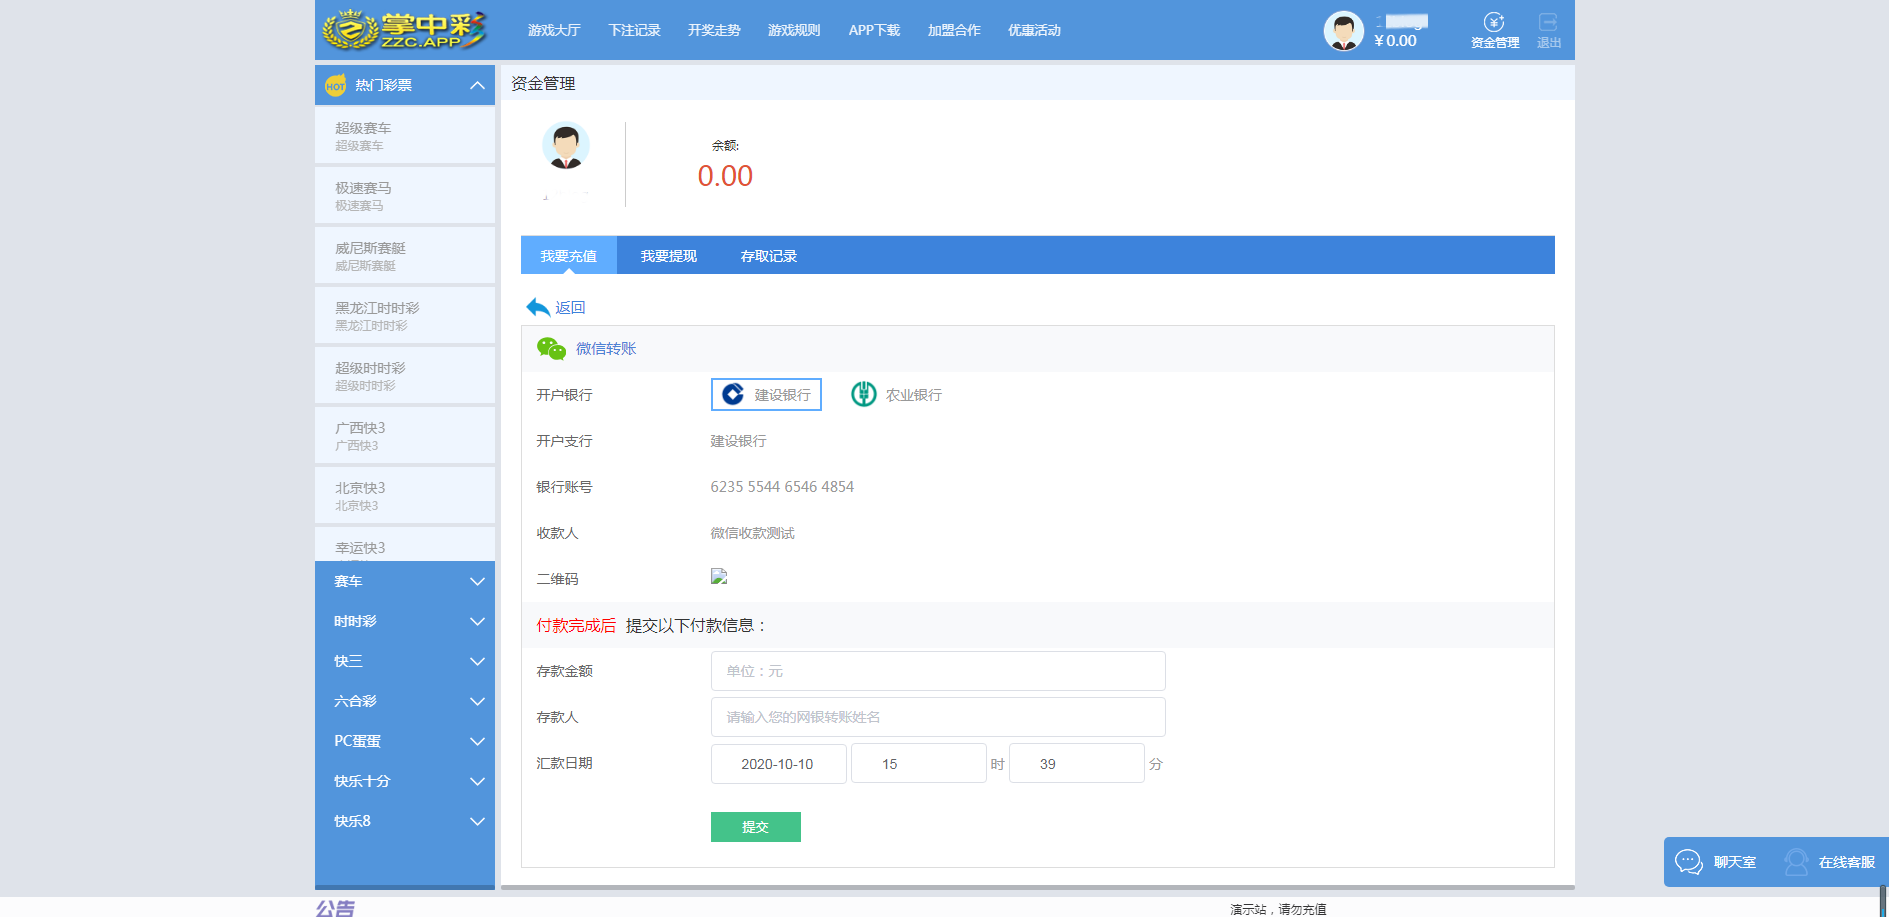Click the green 提交 submit button
Viewport: 1889px width, 917px height.
[x=756, y=827]
